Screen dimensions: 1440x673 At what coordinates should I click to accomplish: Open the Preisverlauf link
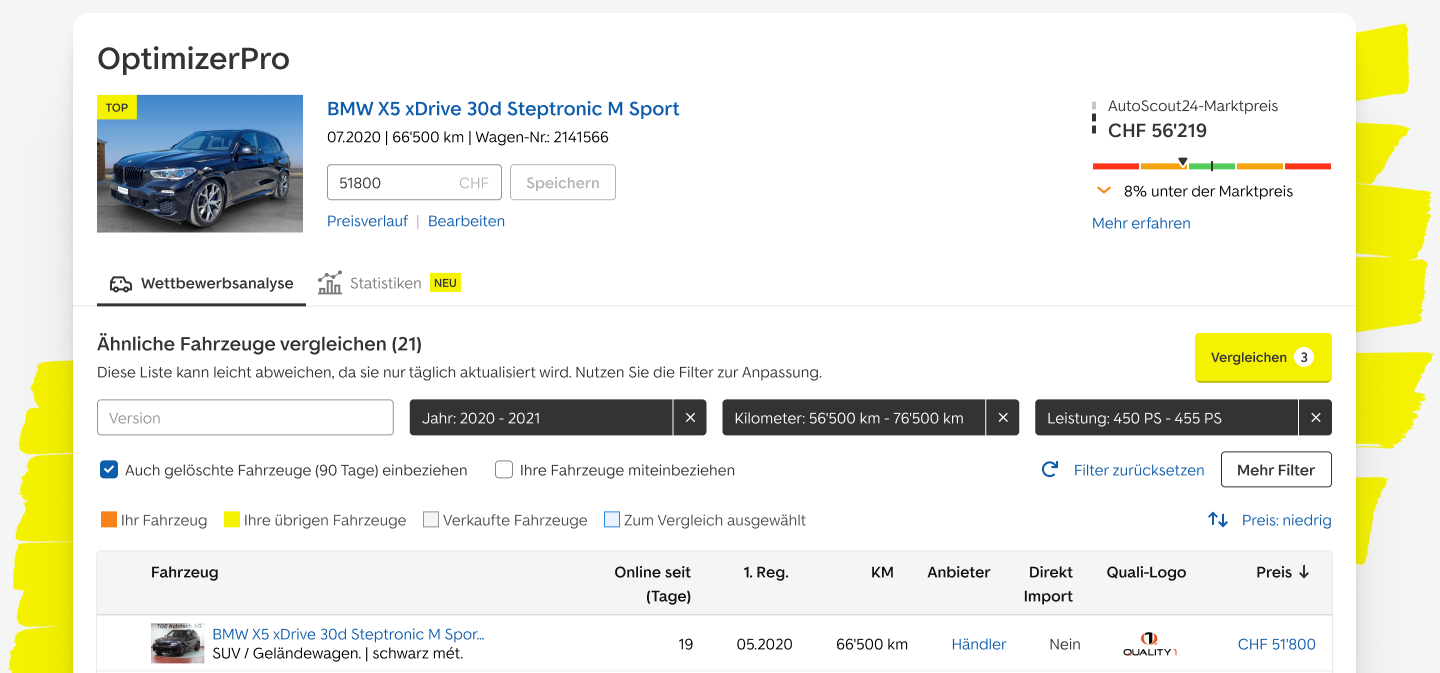(x=367, y=221)
